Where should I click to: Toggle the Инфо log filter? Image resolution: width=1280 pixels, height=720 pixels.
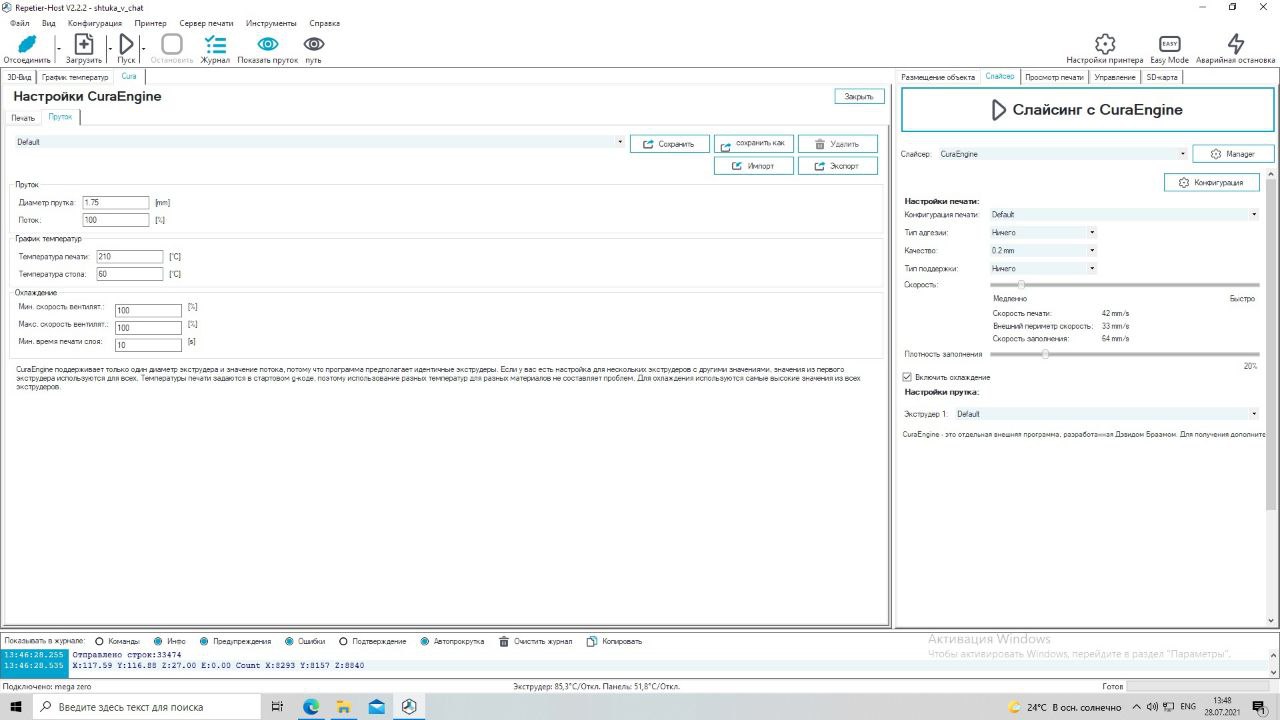tap(159, 641)
